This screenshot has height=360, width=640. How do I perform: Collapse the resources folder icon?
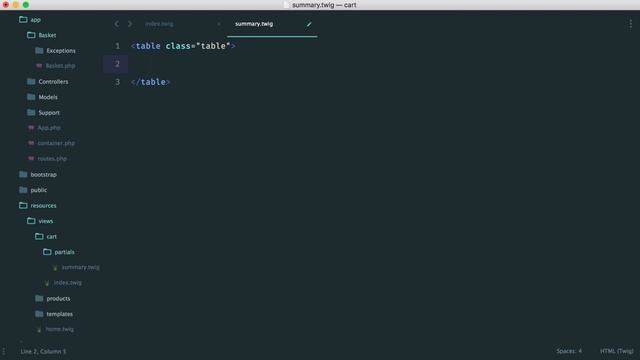coord(23,205)
